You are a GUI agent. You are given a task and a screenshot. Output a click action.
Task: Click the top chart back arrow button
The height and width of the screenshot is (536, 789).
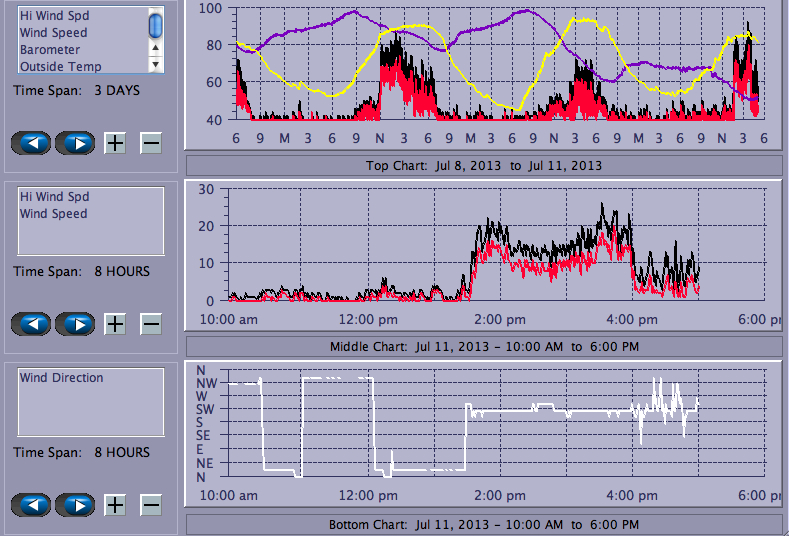(x=34, y=143)
